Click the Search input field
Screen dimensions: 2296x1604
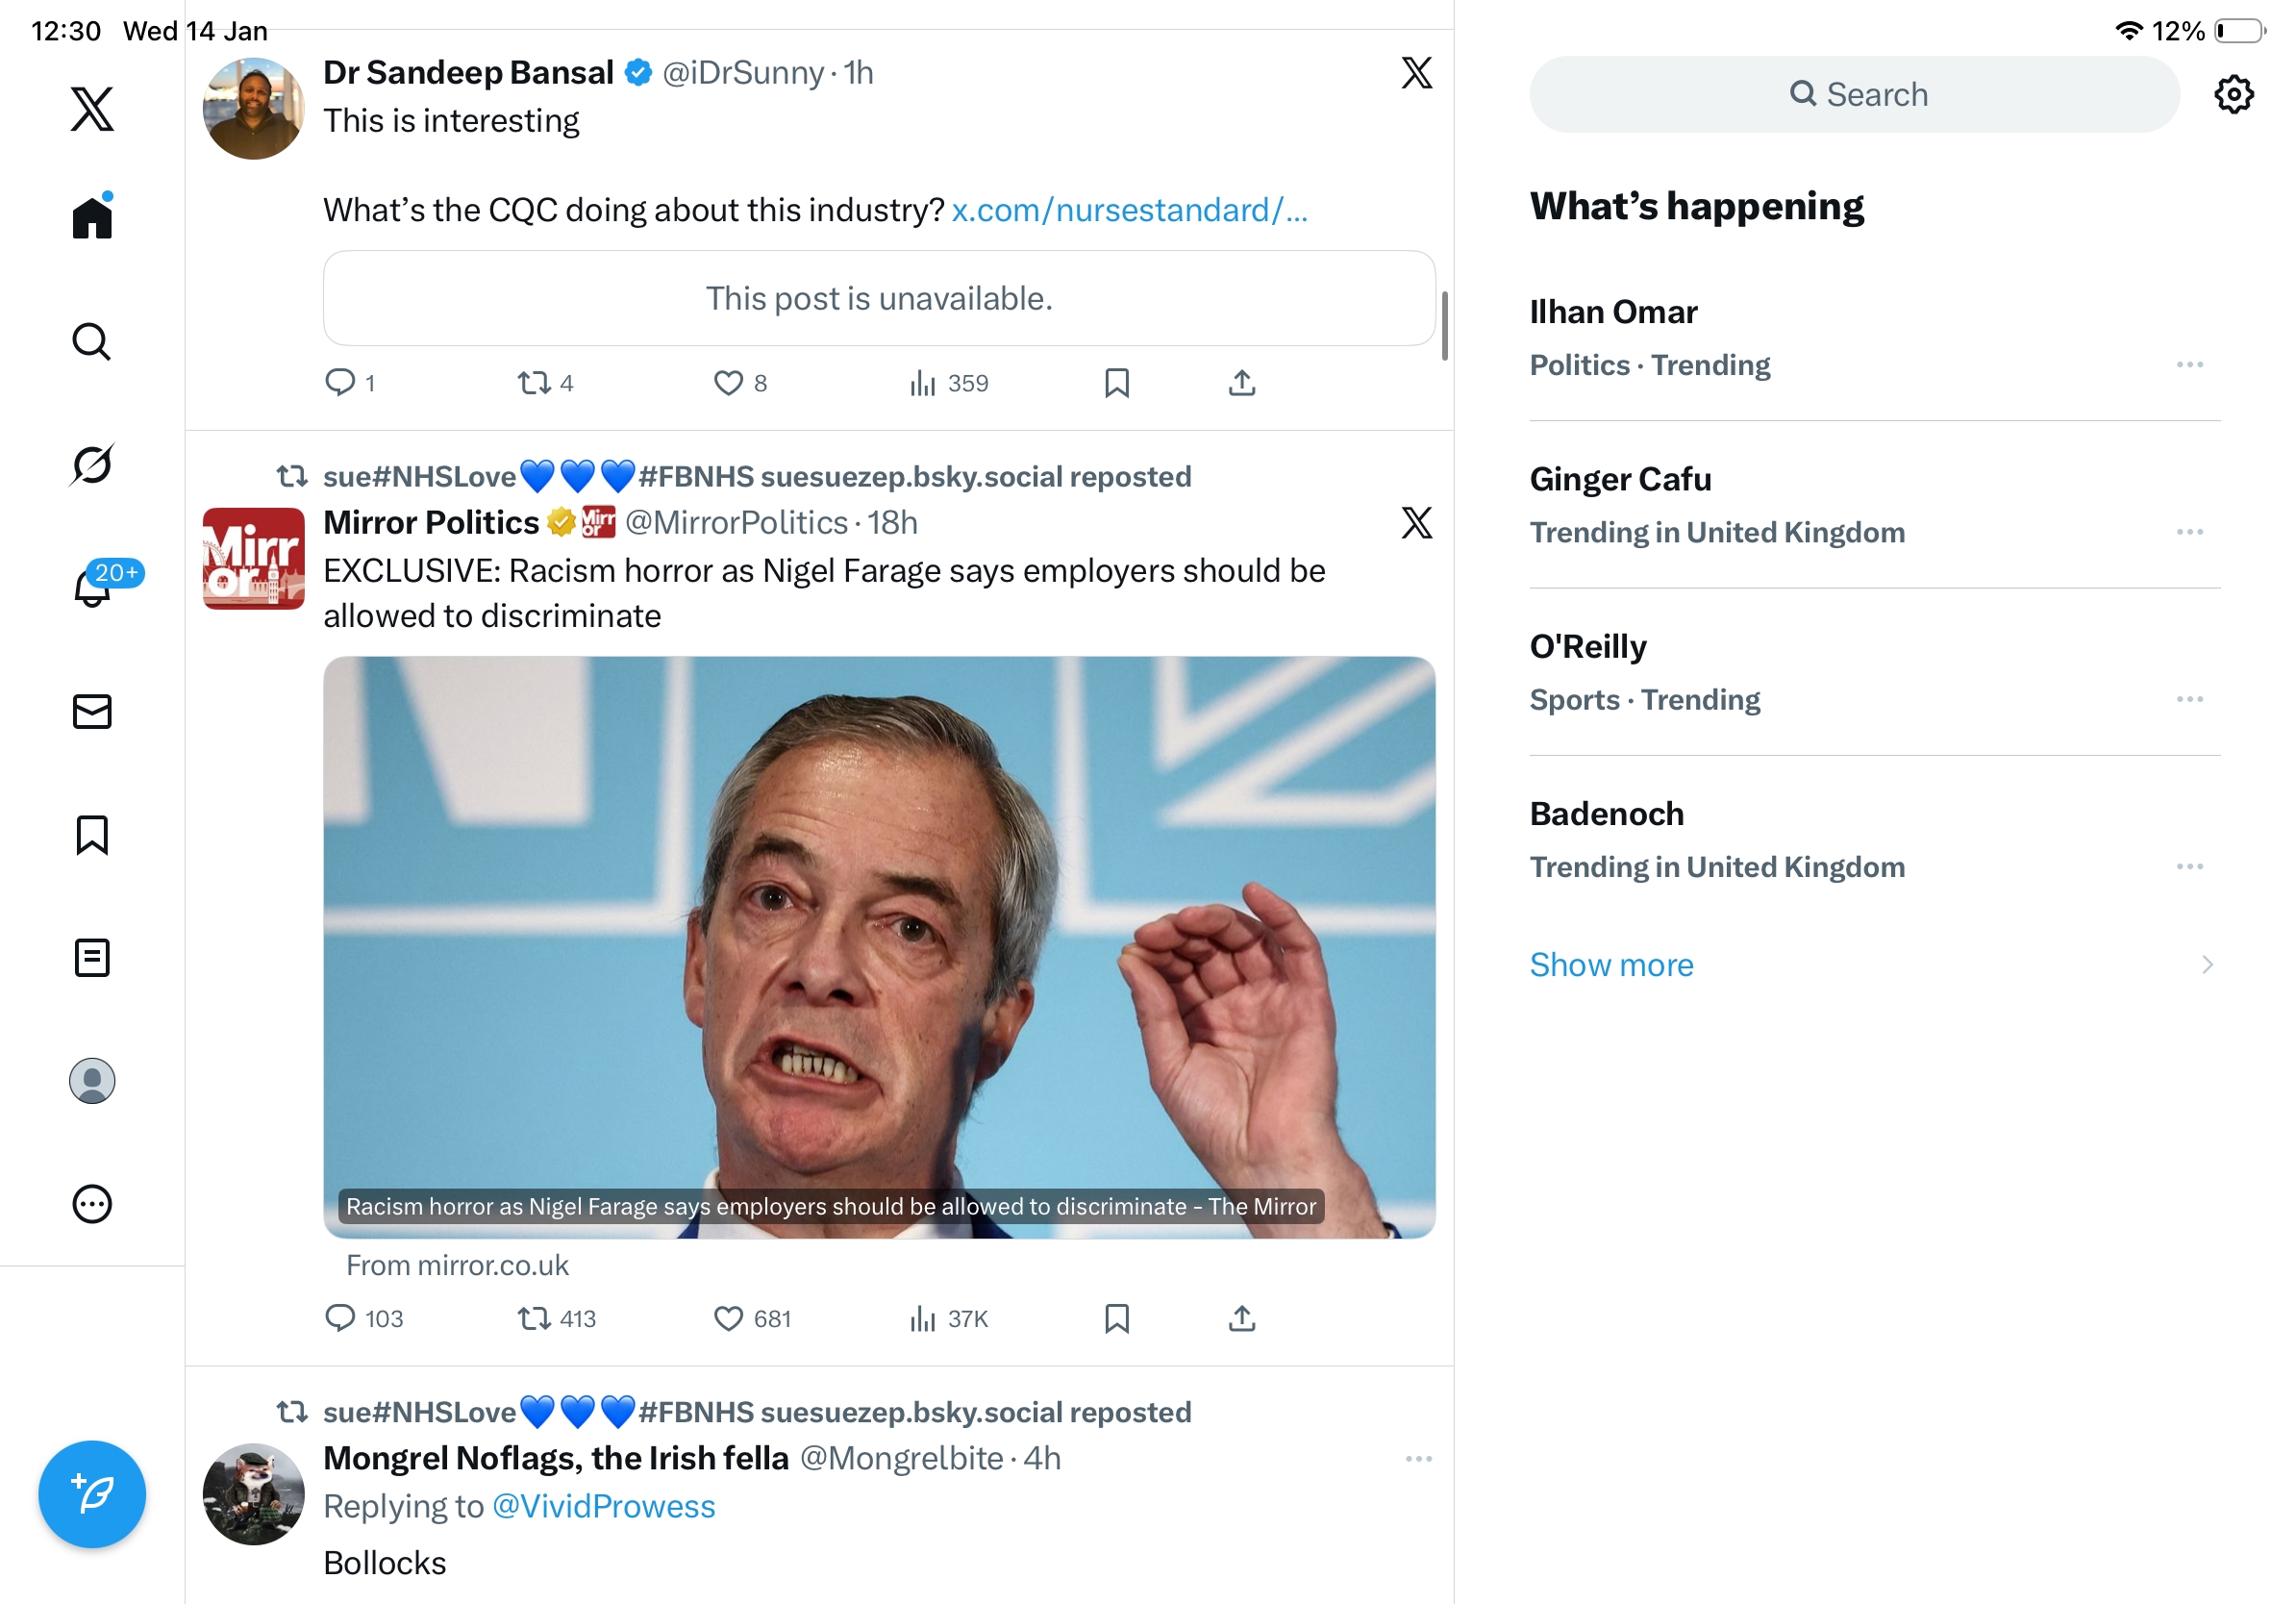pyautogui.click(x=1854, y=95)
